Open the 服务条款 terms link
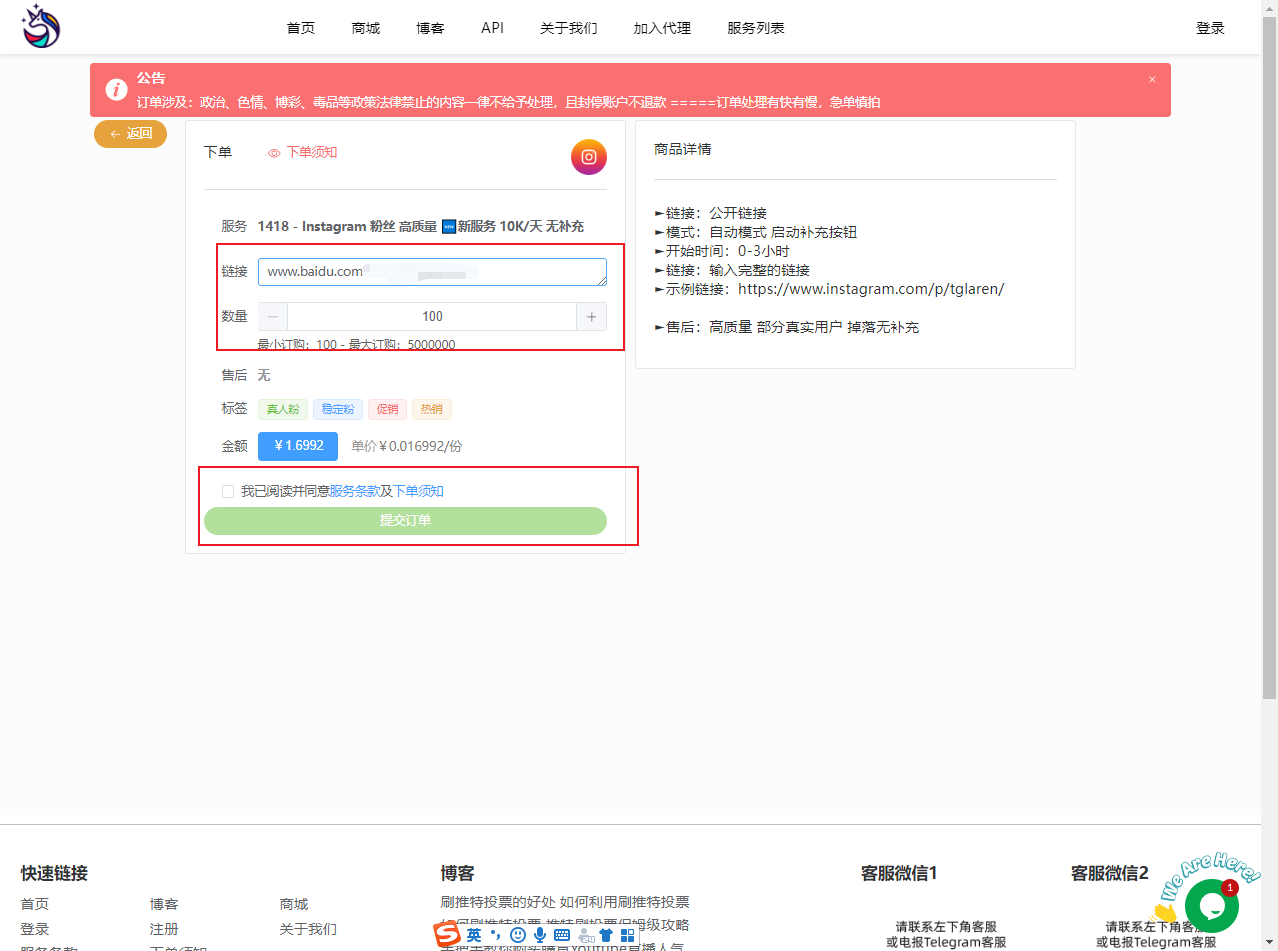 (x=354, y=491)
